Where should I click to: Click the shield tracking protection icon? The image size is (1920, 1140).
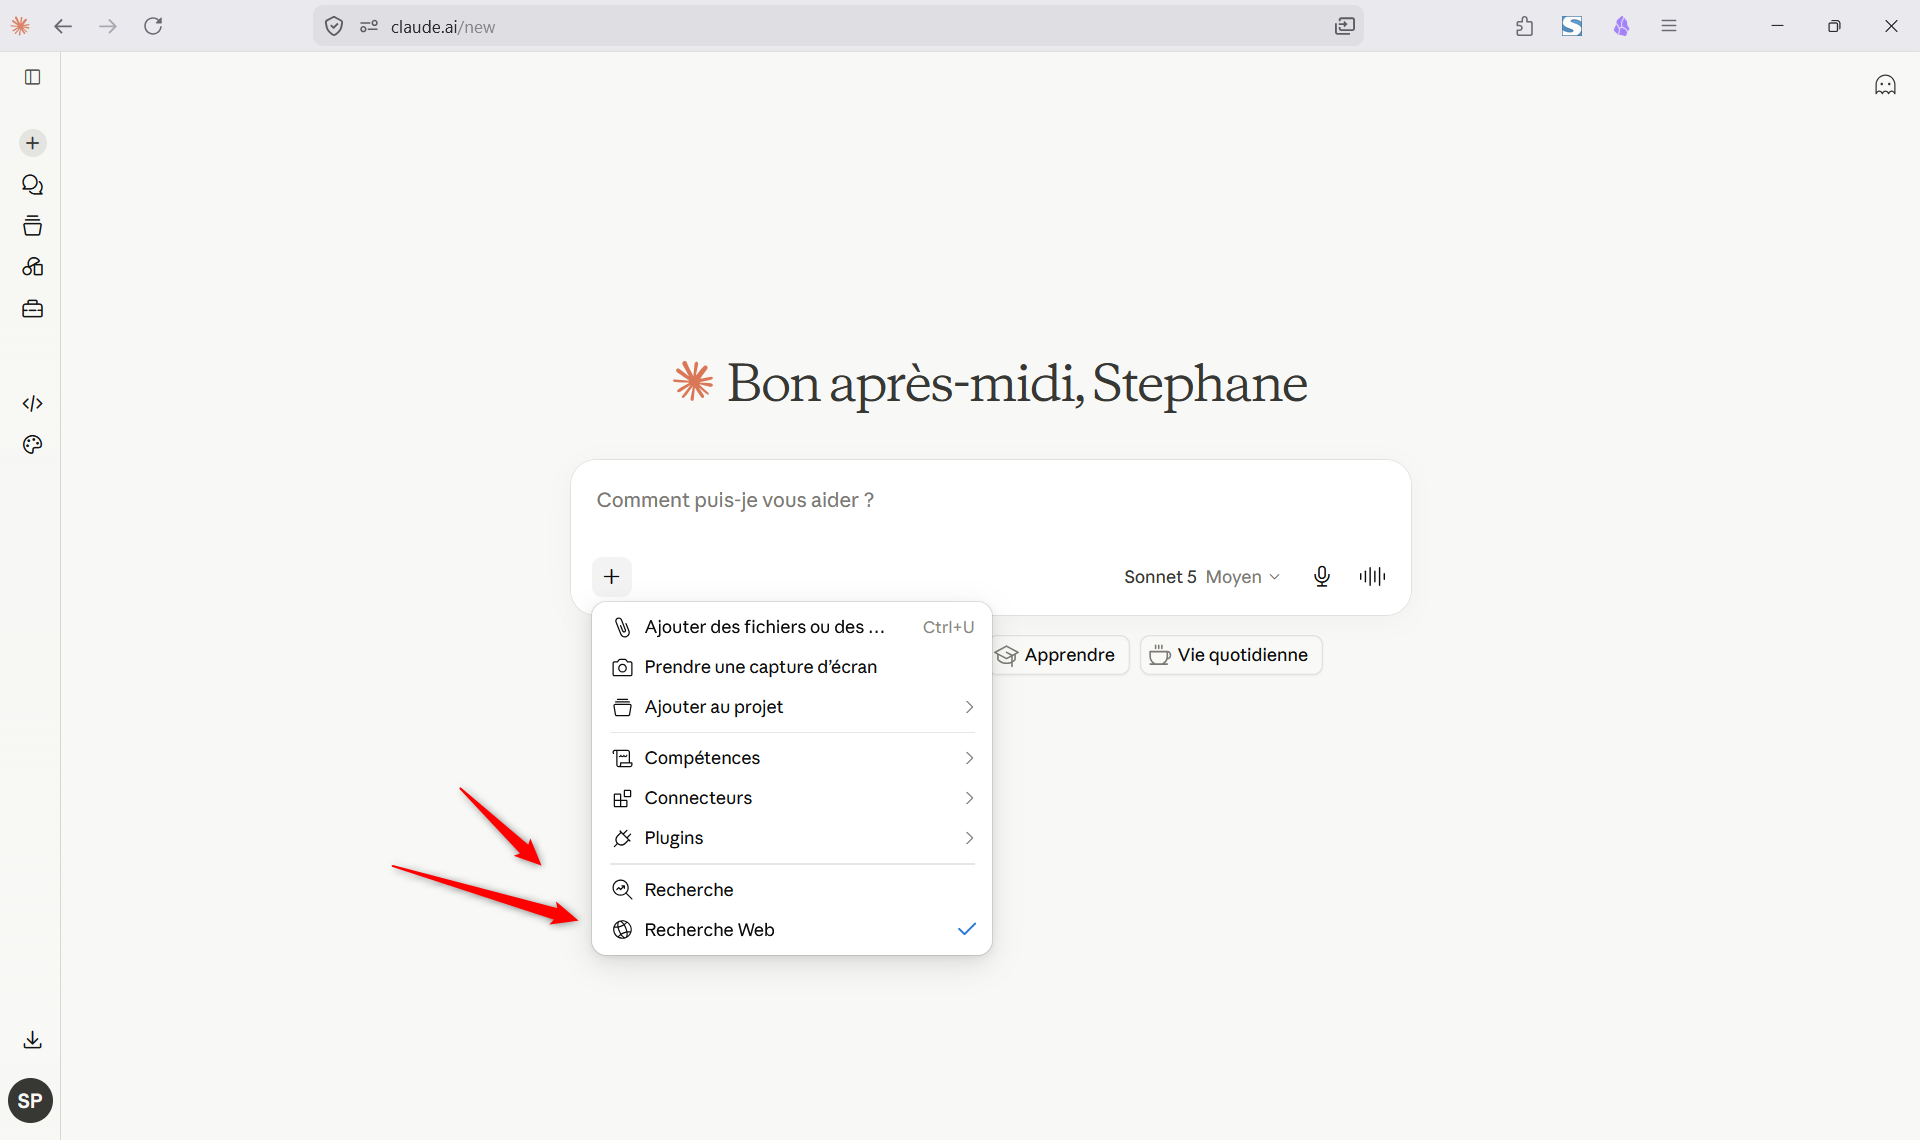[x=334, y=26]
